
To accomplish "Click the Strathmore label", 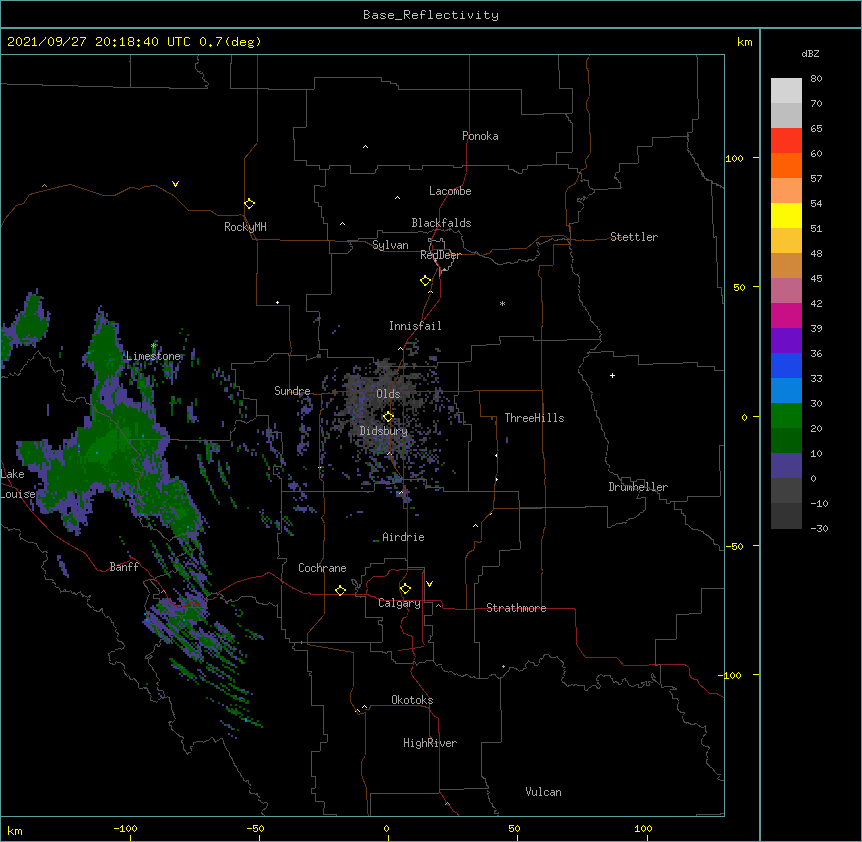I will [x=516, y=608].
